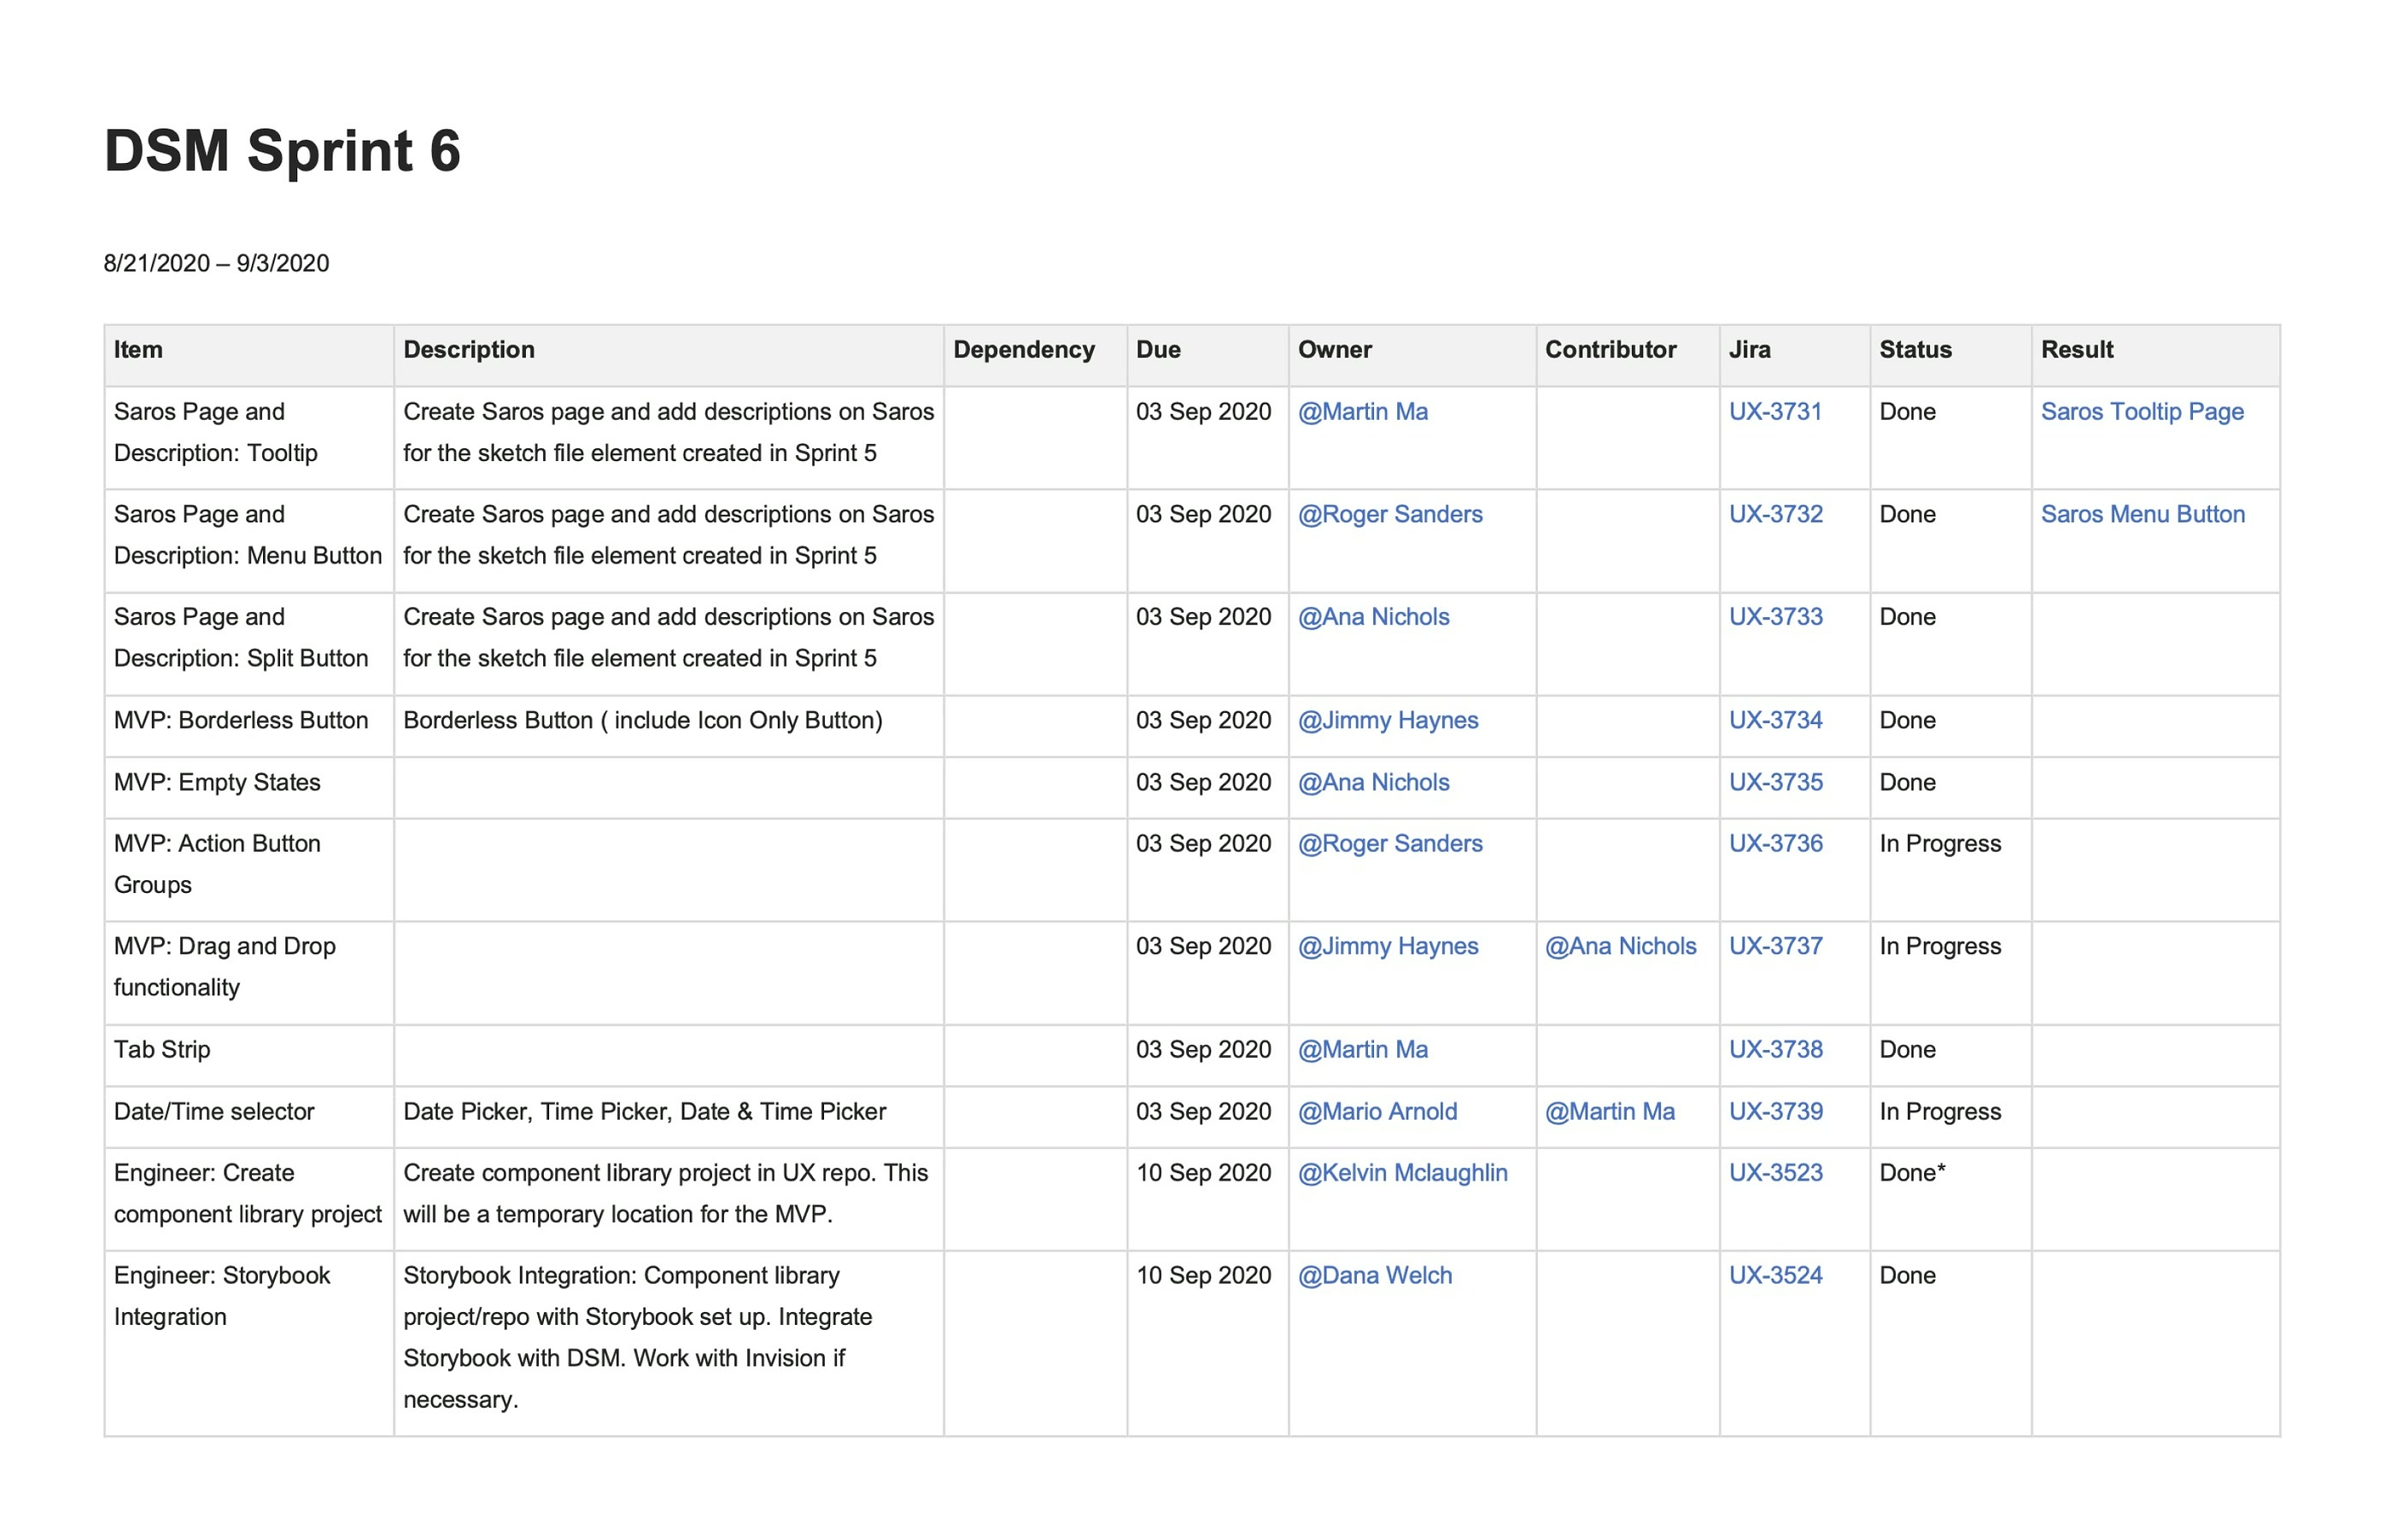
Task: Click '10 Sep 2020' due date for Dana Welch
Action: tap(1203, 1275)
